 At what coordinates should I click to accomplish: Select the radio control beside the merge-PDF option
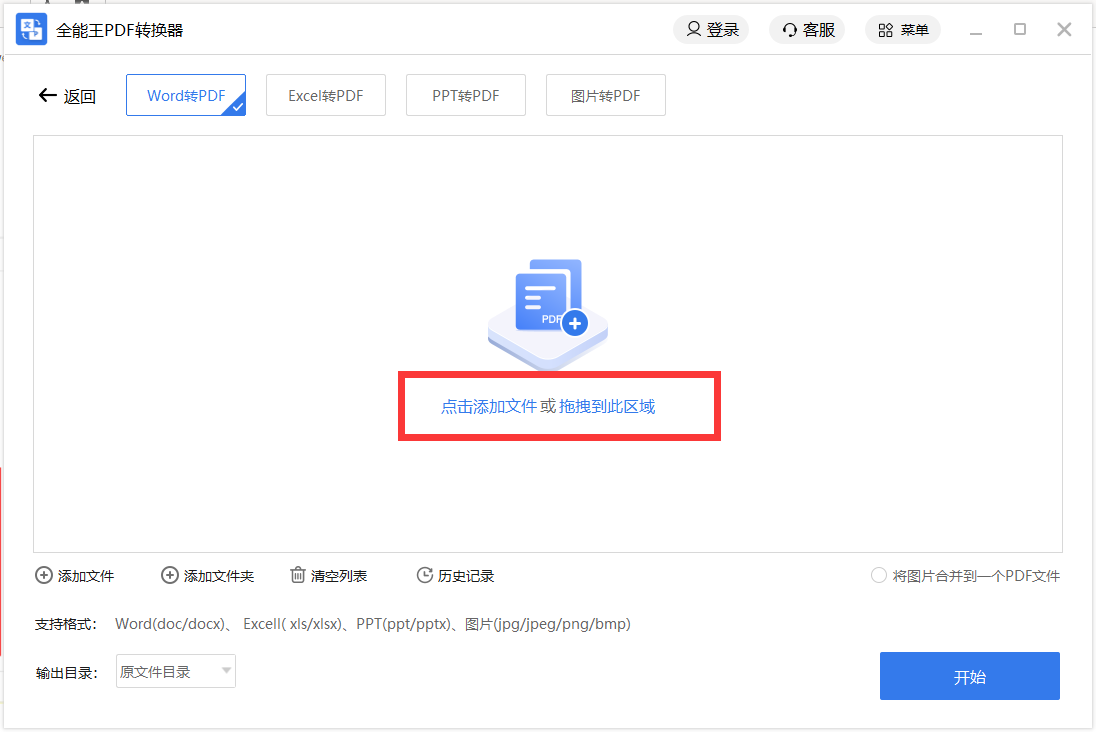click(x=878, y=575)
